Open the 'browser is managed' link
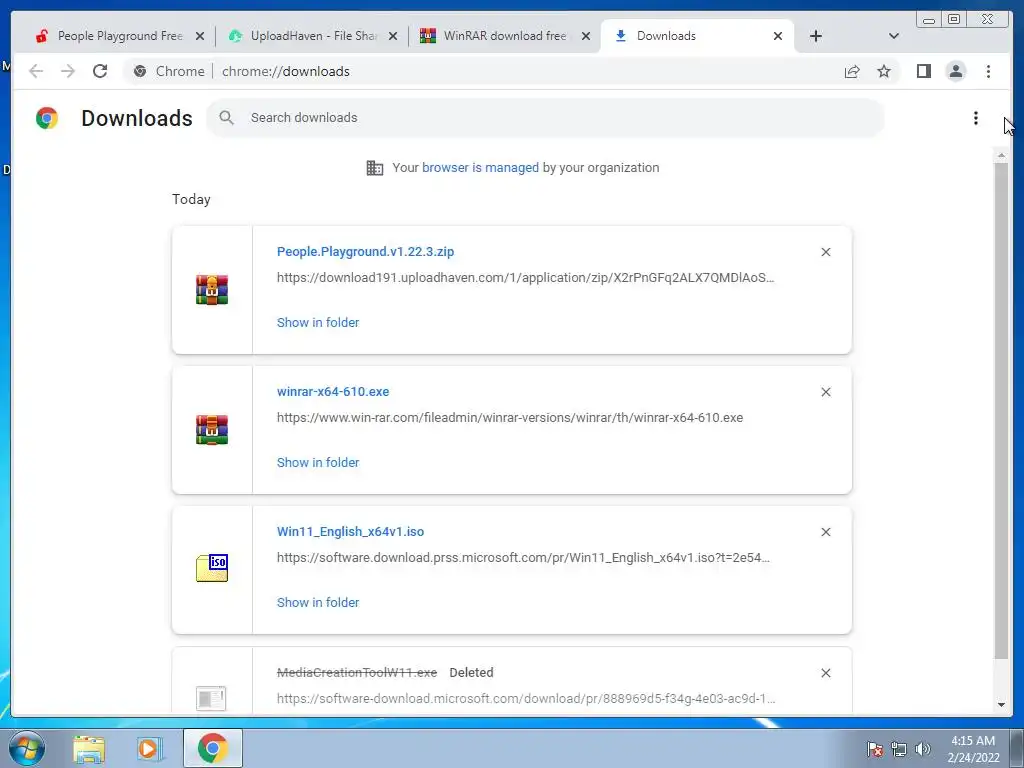 coord(481,168)
